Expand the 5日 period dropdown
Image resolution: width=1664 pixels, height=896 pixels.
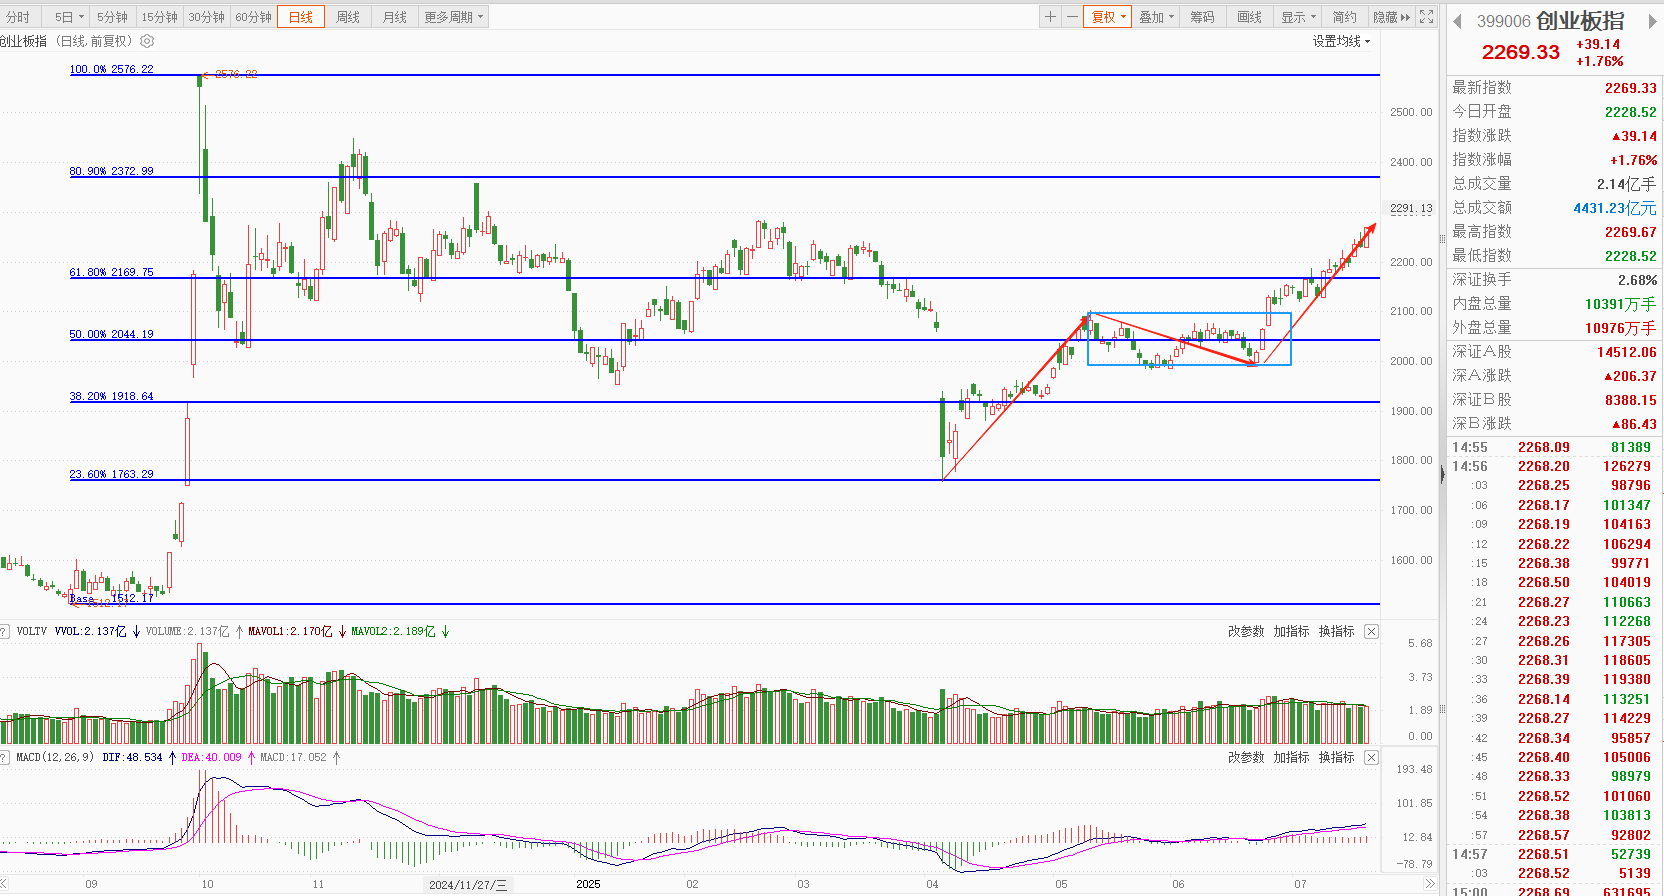pos(68,17)
